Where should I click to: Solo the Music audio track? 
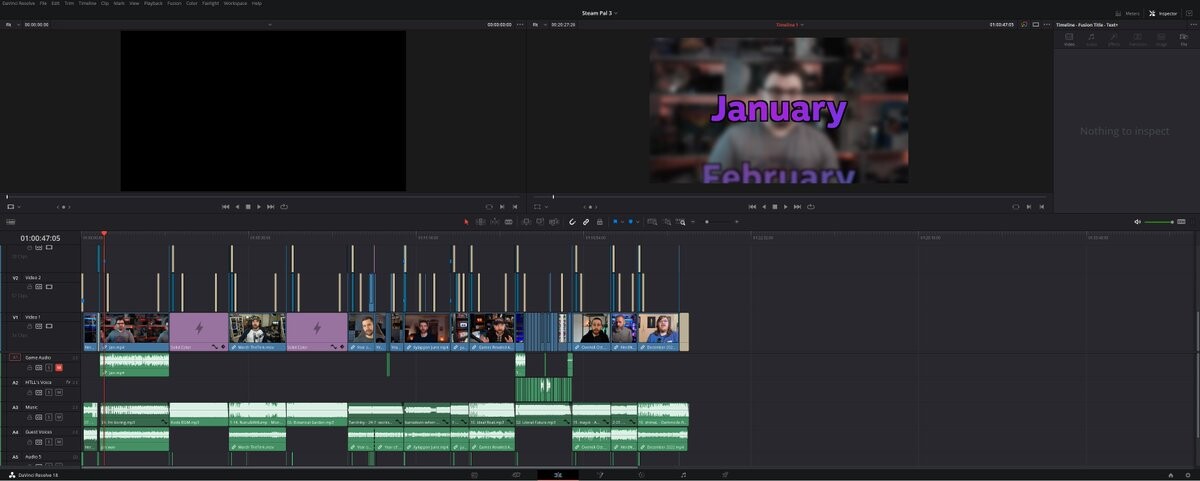(x=49, y=417)
